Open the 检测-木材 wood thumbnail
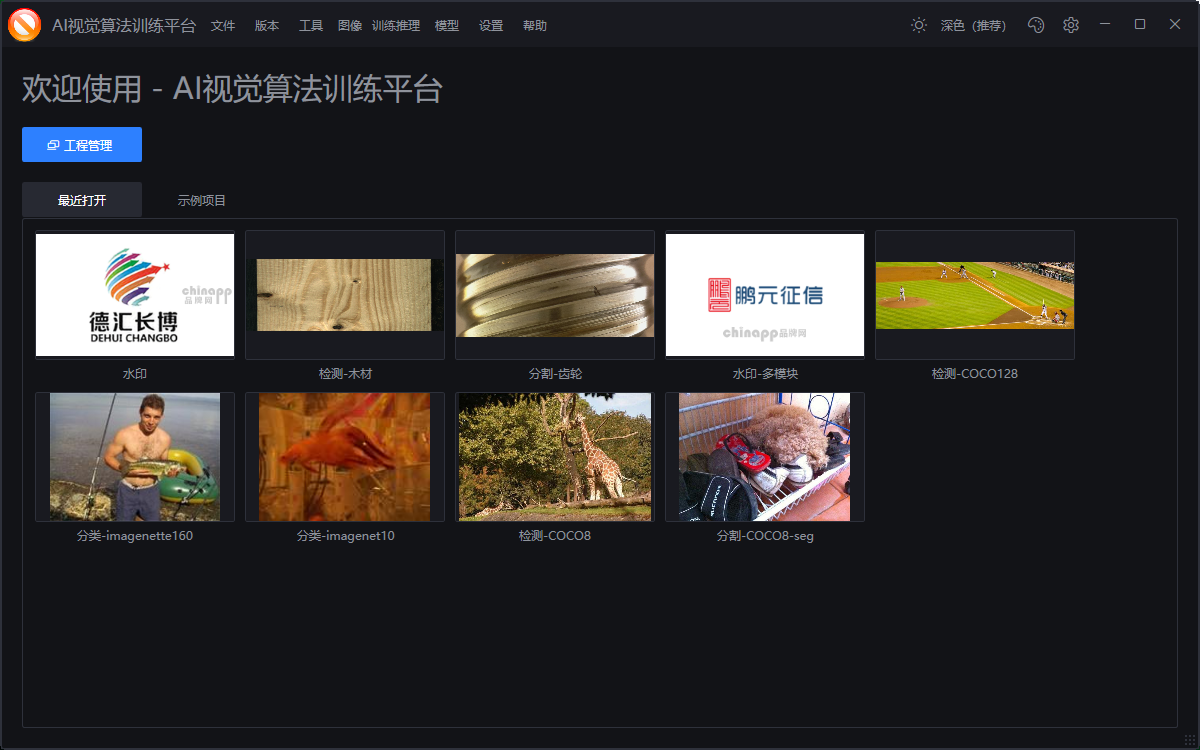The width and height of the screenshot is (1200, 750). pos(345,295)
